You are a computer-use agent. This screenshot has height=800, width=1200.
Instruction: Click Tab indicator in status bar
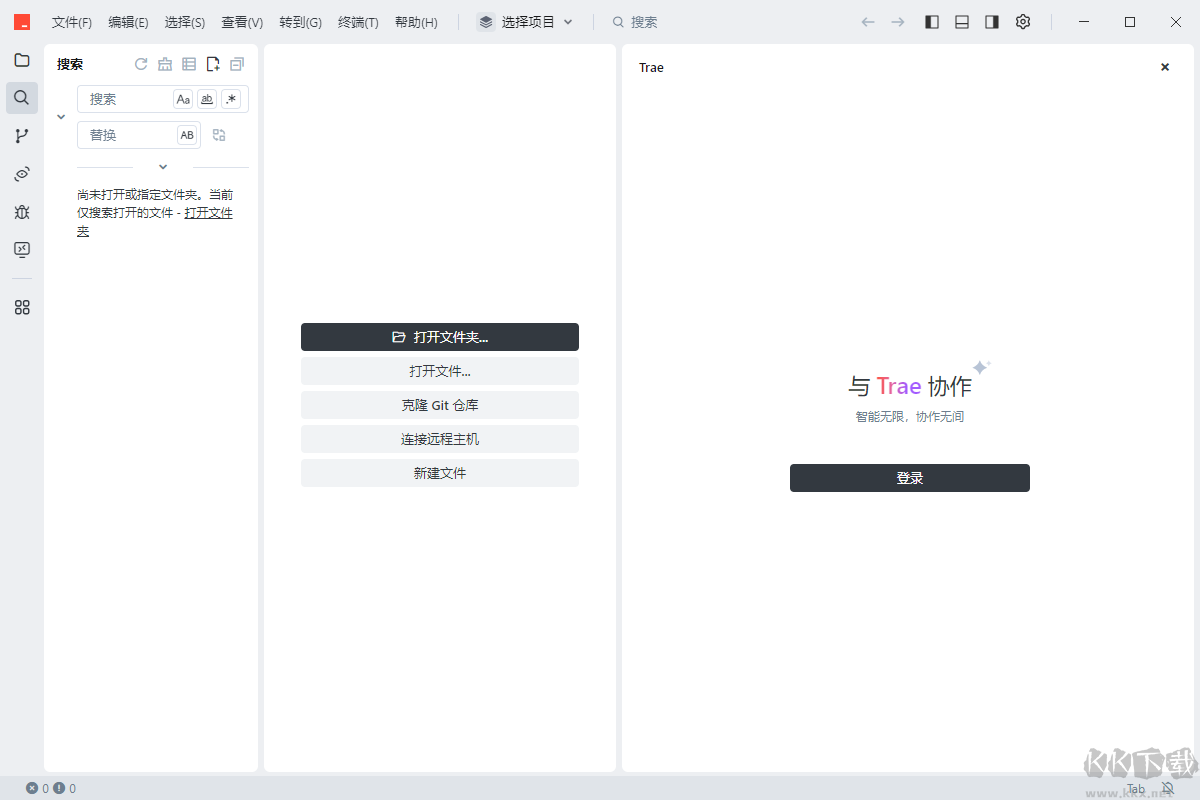tap(1136, 788)
